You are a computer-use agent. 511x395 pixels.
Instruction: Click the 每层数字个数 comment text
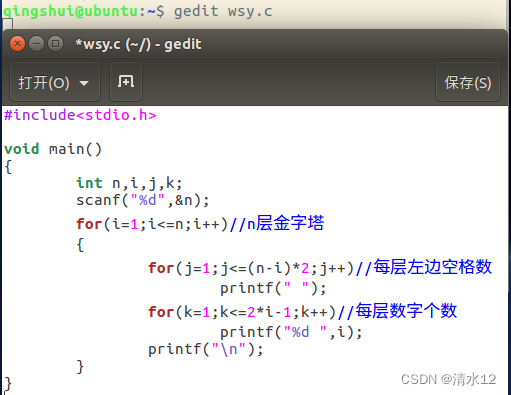click(x=406, y=311)
